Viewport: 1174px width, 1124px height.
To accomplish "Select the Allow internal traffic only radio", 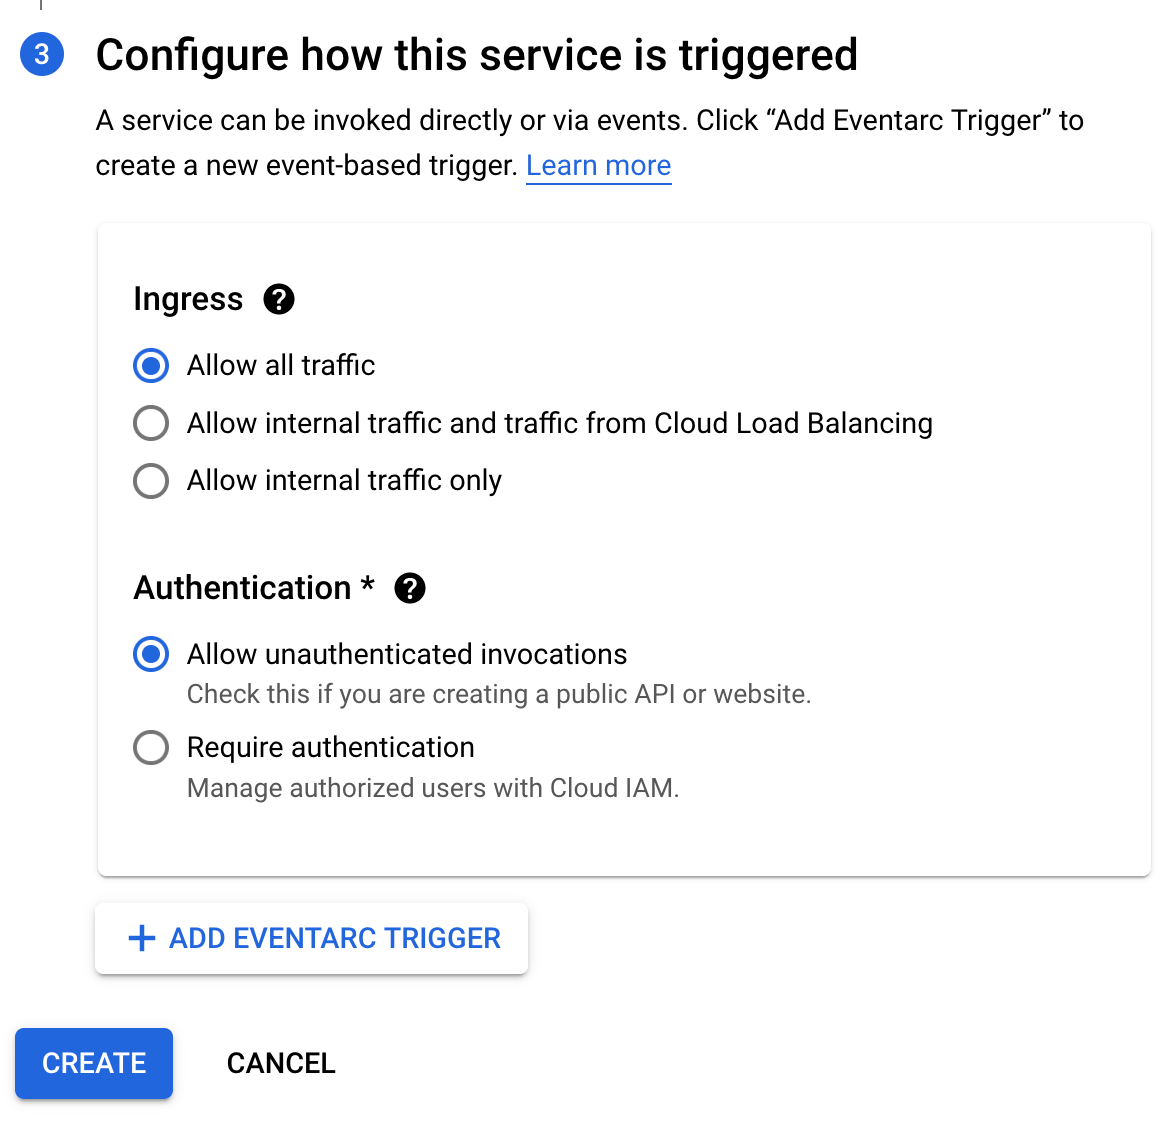I will coord(151,481).
